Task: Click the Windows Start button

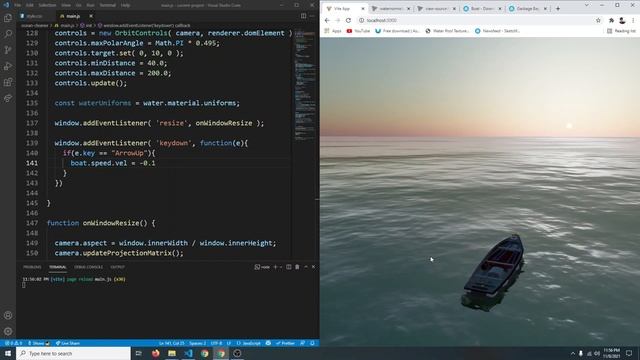Action: (x=8, y=353)
